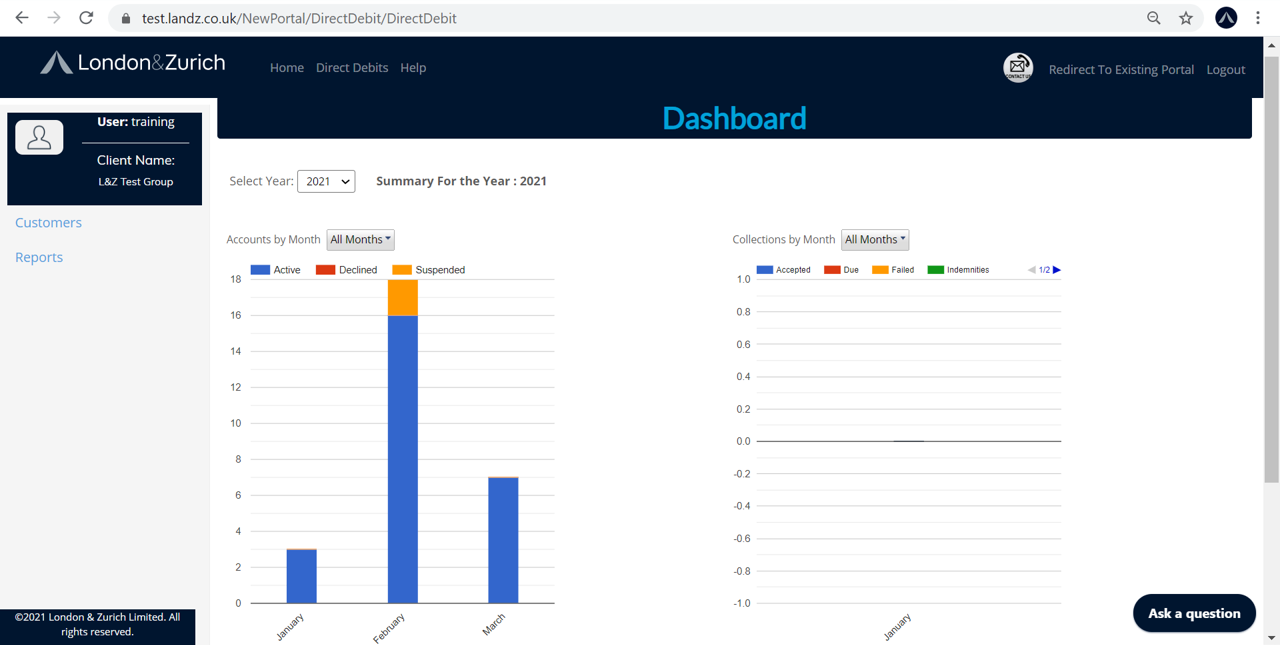
Task: Expand Collections by Month All Months dropdown
Action: (875, 240)
